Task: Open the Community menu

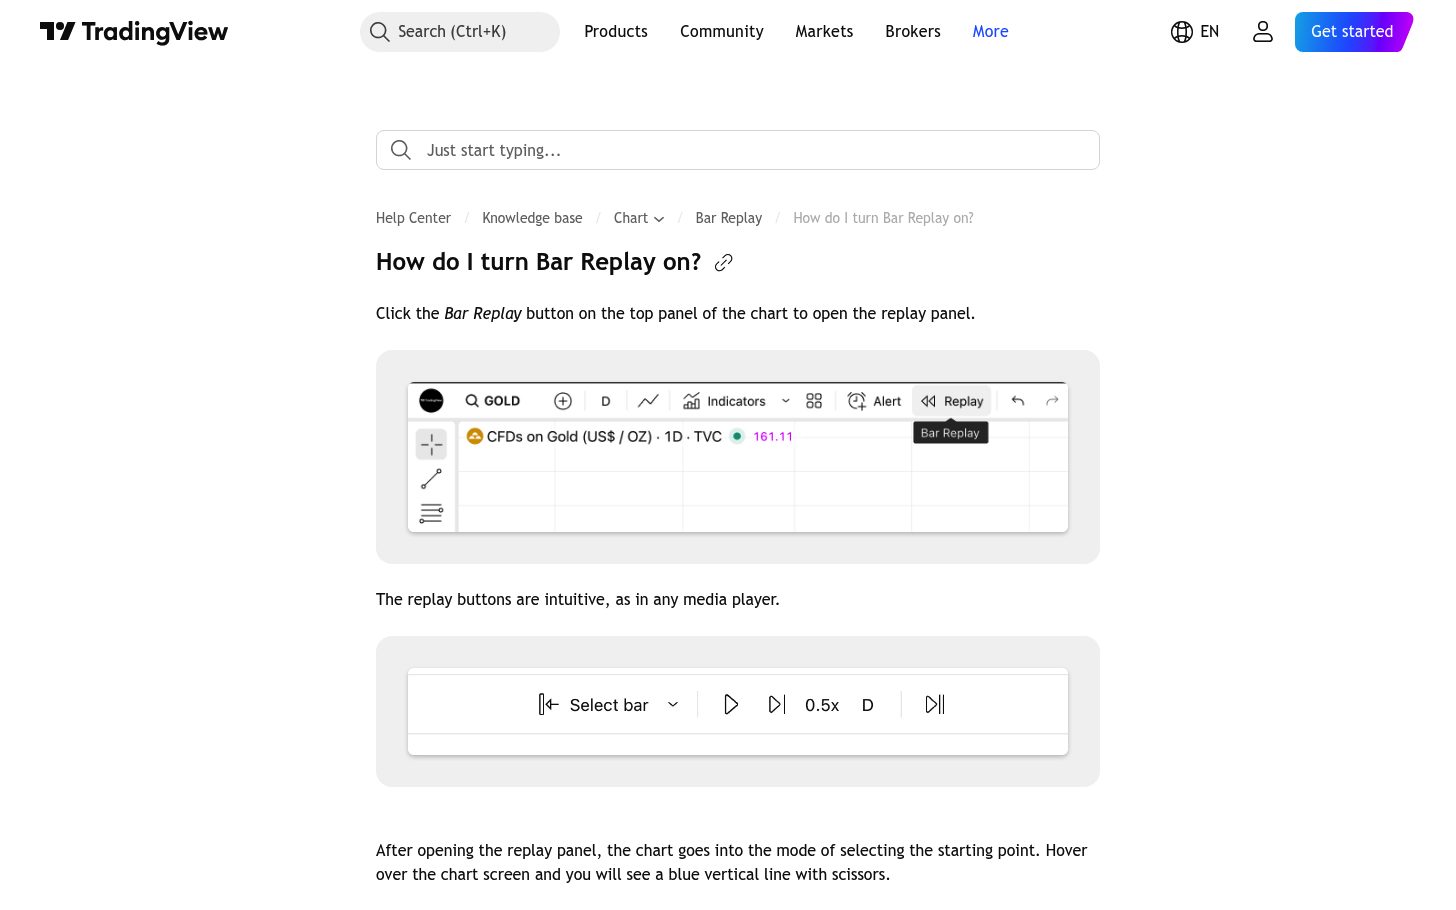Action: click(722, 32)
